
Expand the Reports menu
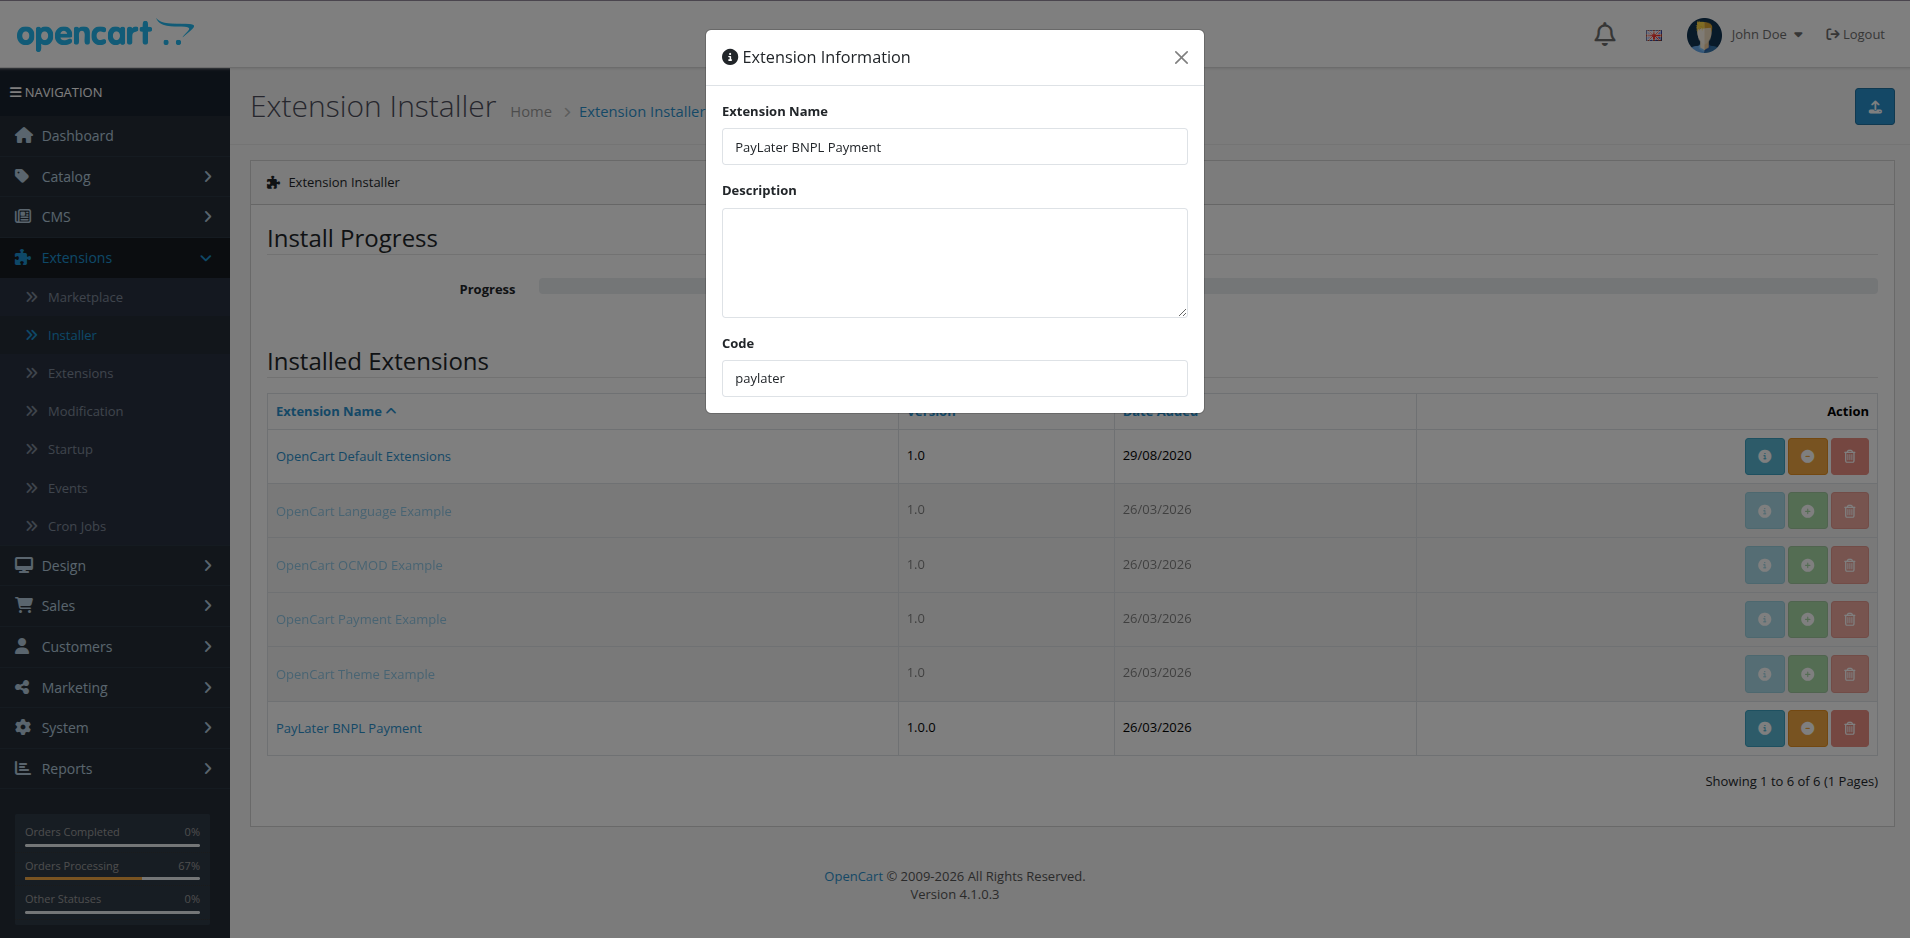(x=115, y=769)
